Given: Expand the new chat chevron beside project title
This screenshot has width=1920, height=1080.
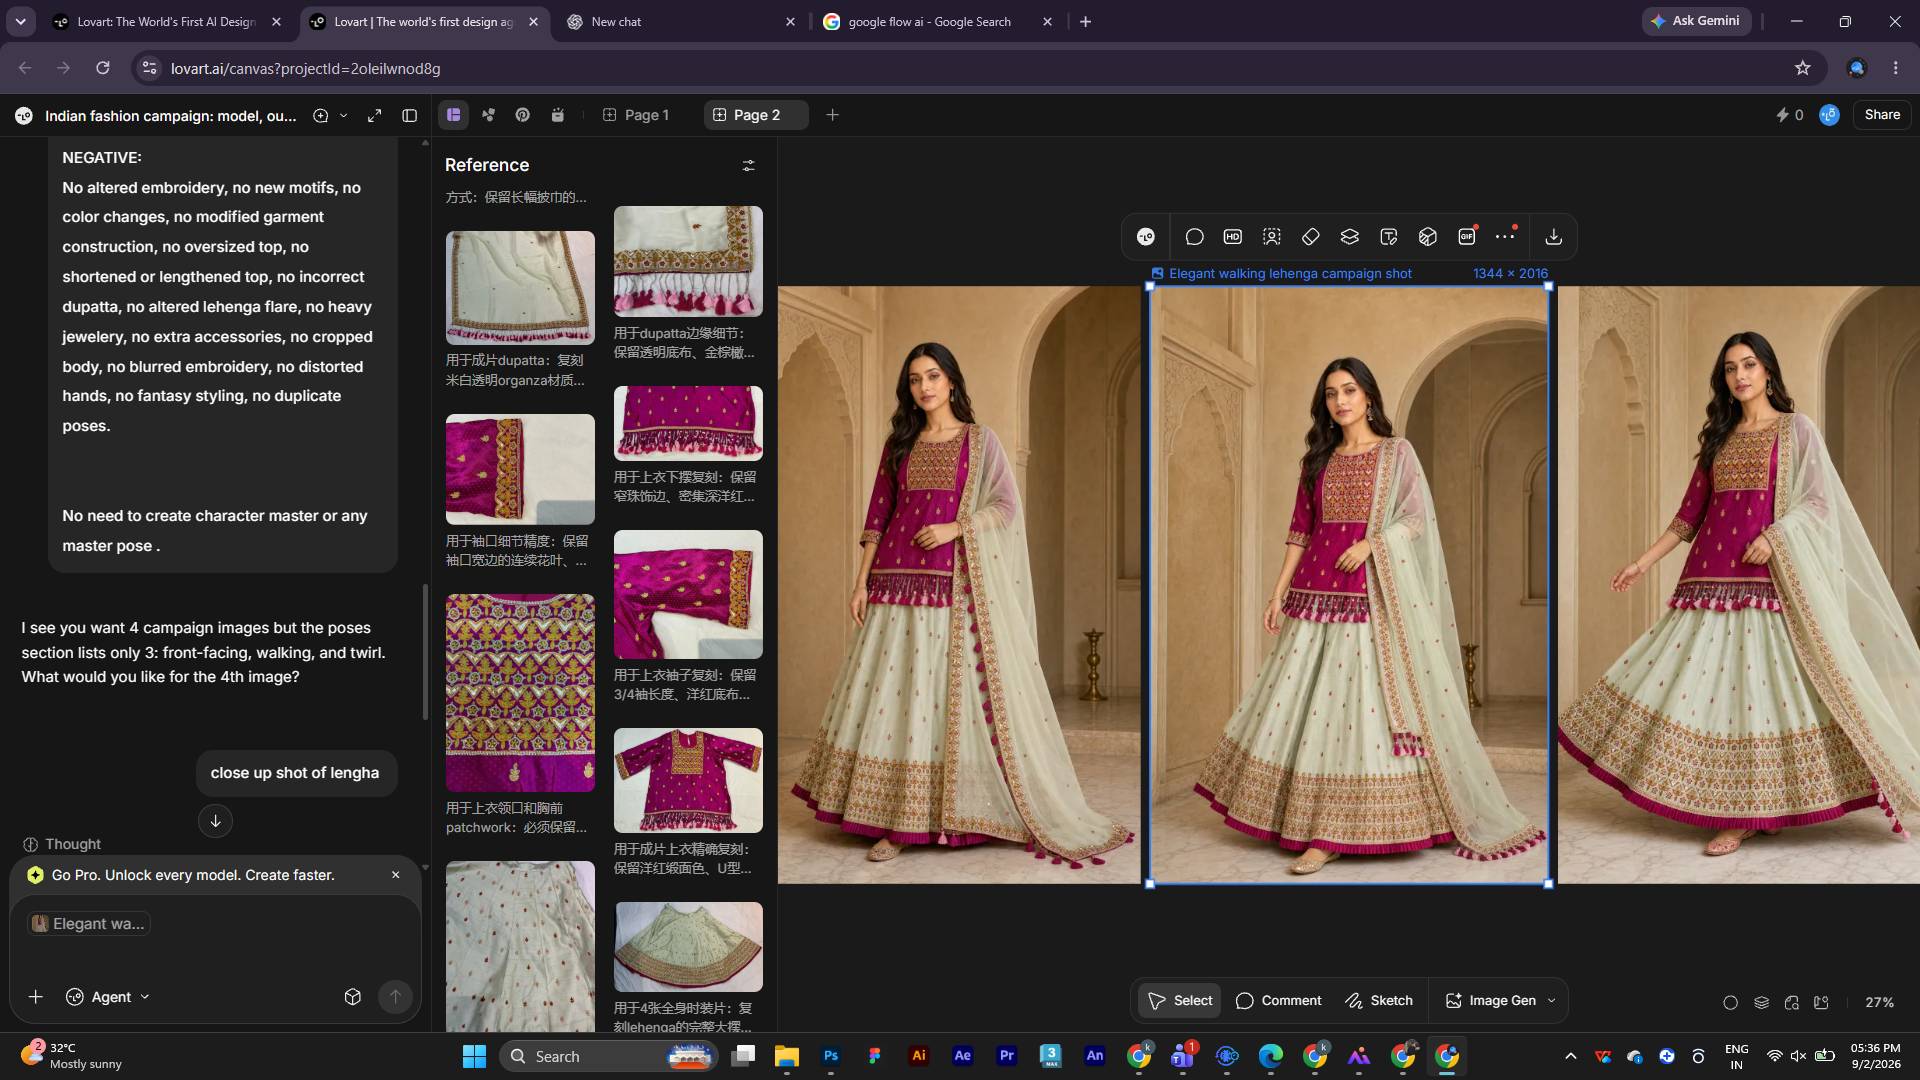Looking at the screenshot, I should pyautogui.click(x=344, y=116).
